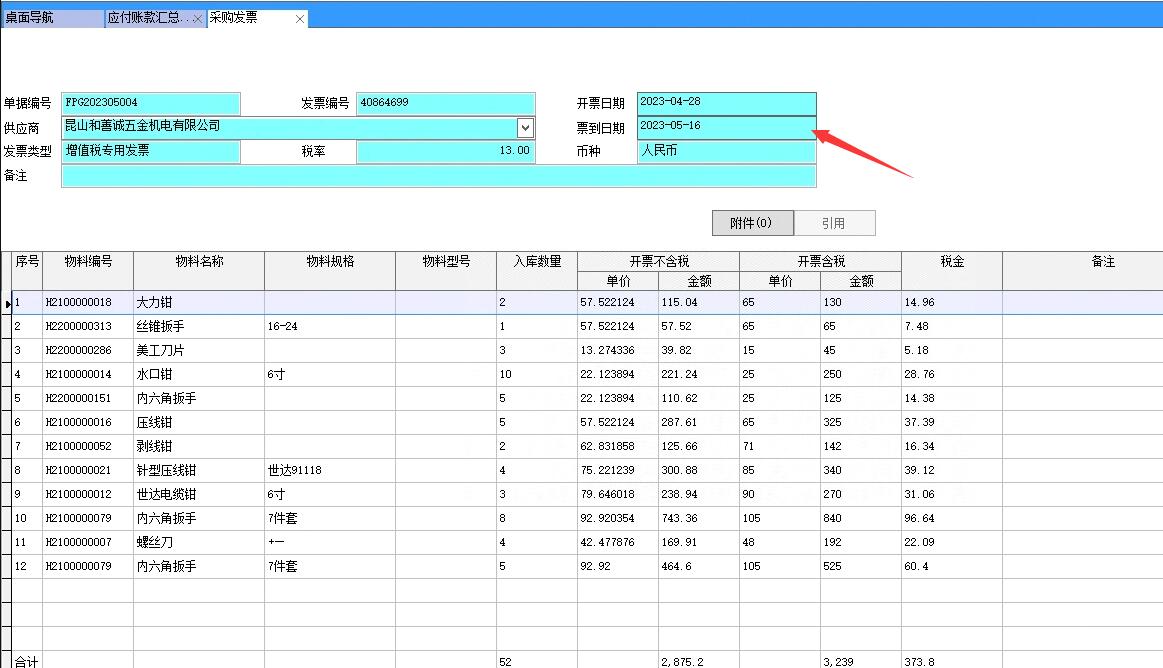
Task: Close the 采购发票 tab
Action: 299,19
